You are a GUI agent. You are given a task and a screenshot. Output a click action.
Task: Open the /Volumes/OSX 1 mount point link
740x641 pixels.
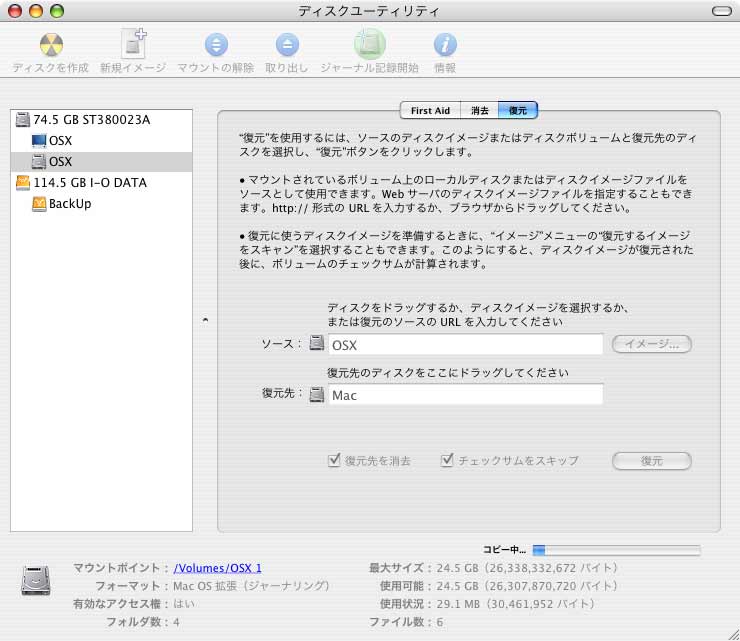(x=217, y=568)
